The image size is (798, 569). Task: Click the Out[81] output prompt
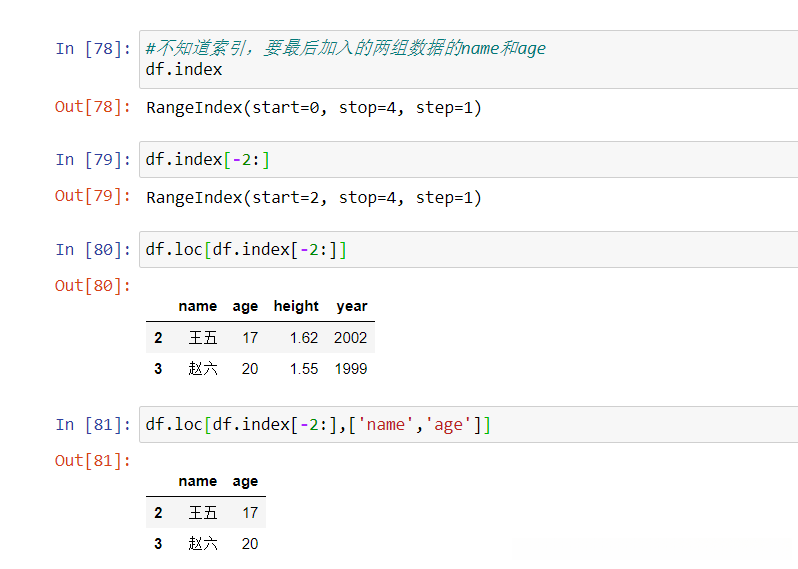pos(93,461)
